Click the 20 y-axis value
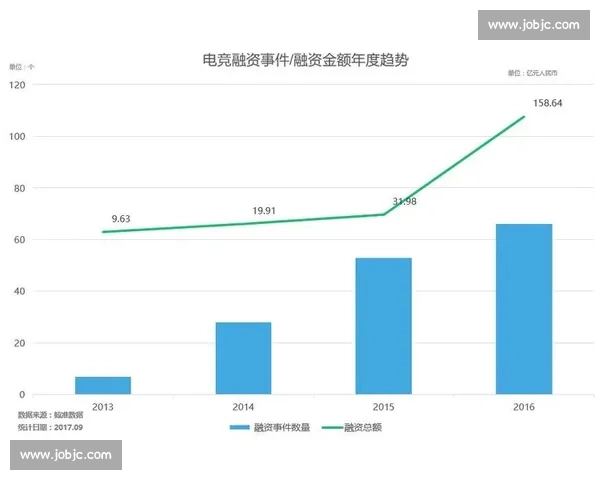This screenshot has width=600, height=480. pyautogui.click(x=20, y=343)
